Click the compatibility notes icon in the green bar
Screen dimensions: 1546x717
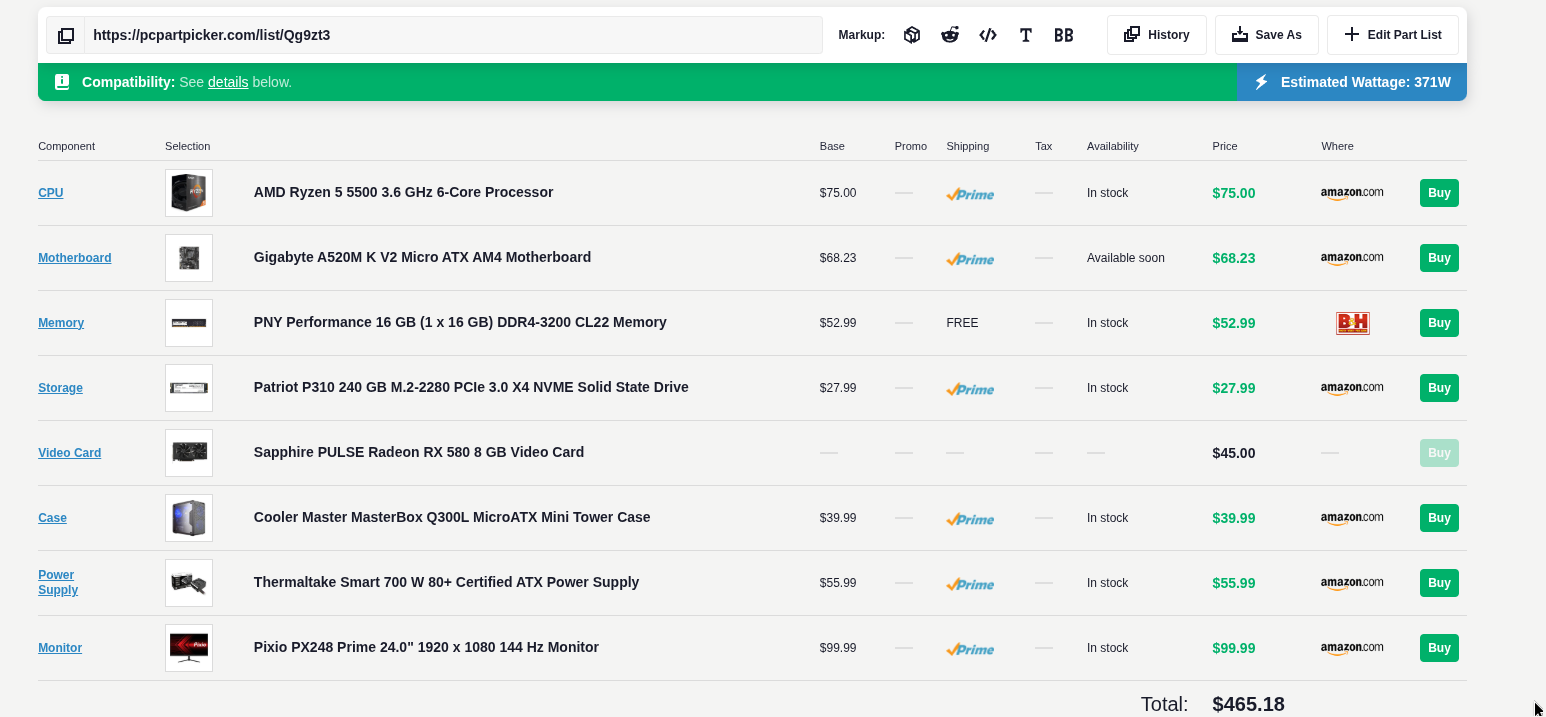click(62, 82)
